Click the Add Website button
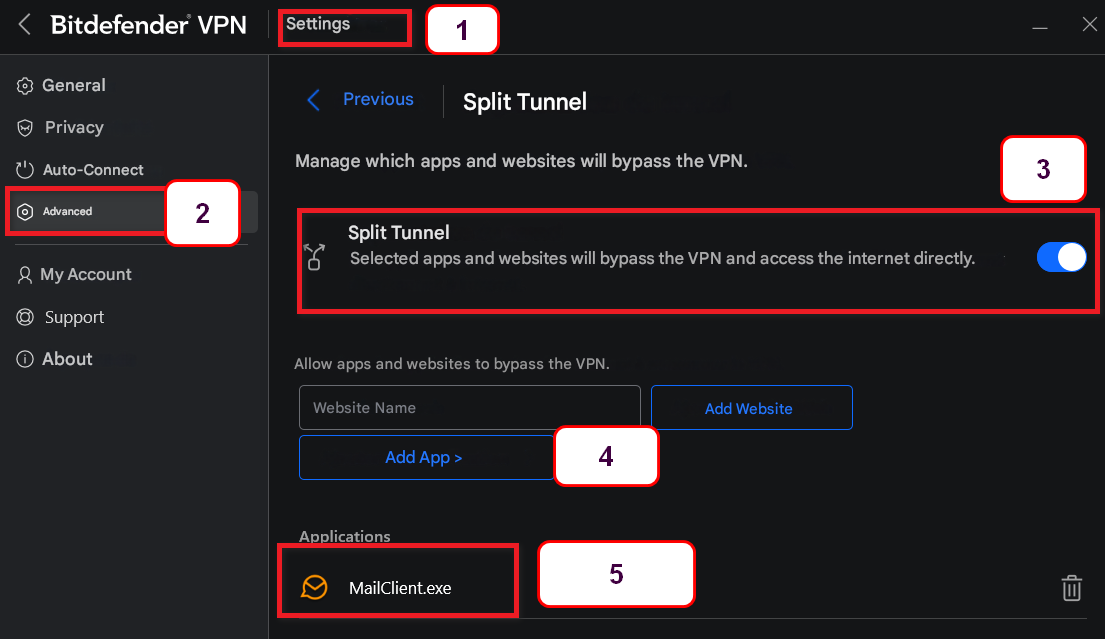This screenshot has height=639, width=1105. [751, 408]
